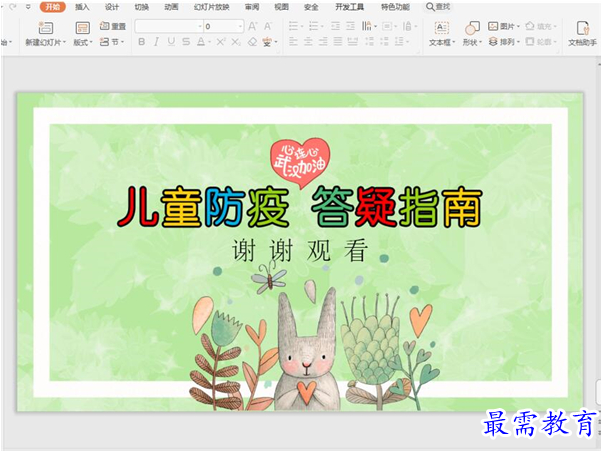
Task: Click the numbered list icon
Action: click(314, 26)
